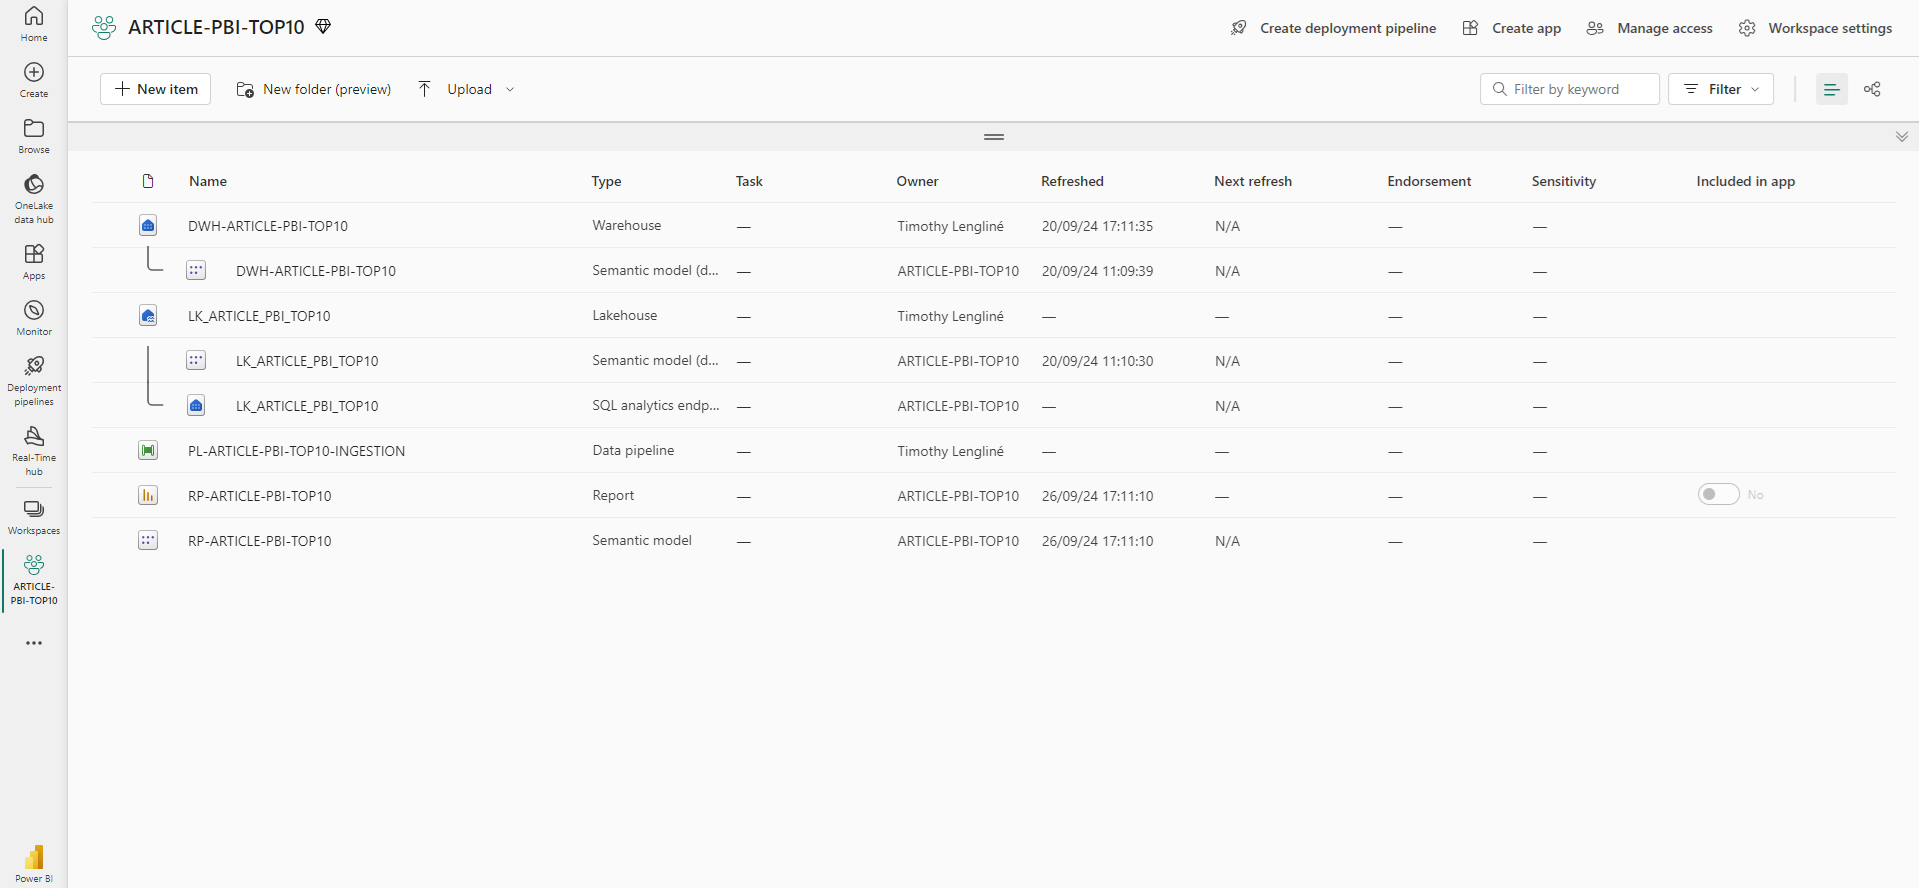The height and width of the screenshot is (888, 1919).
Task: Open the RP-ARTICLE-PBI-TOP10 report
Action: (259, 496)
